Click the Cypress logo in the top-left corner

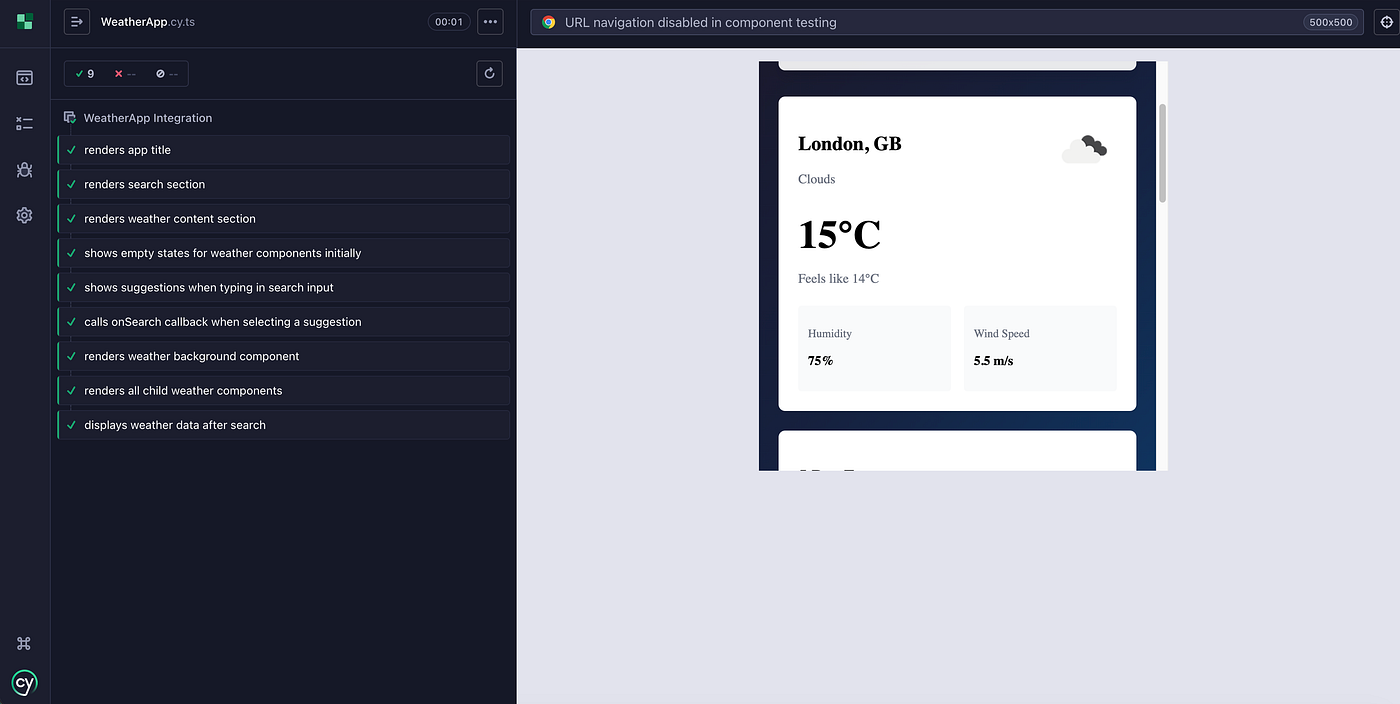click(x=25, y=21)
